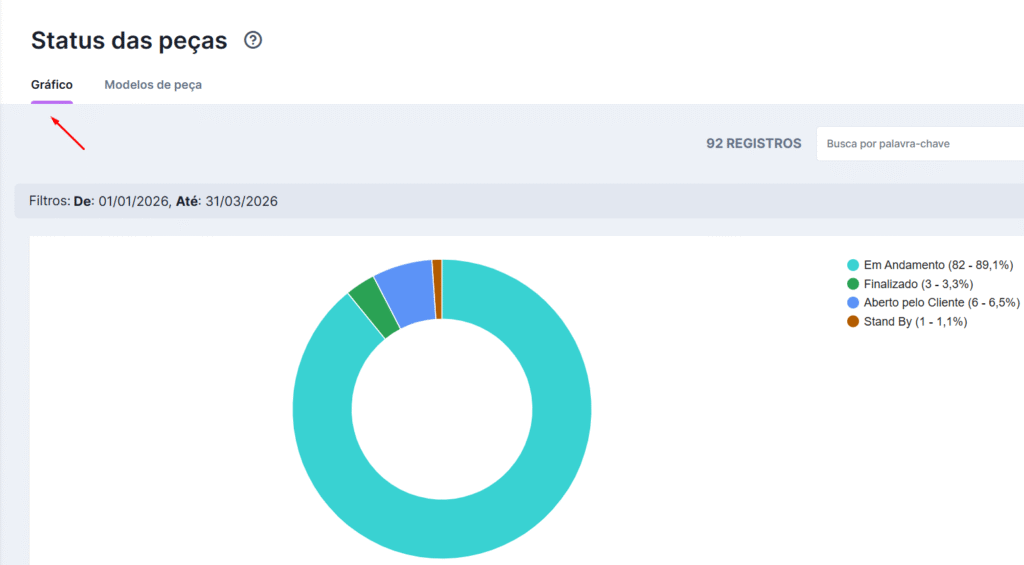Click the thin brown Stand By slice
Screen dimensions: 1024x565
click(x=437, y=275)
